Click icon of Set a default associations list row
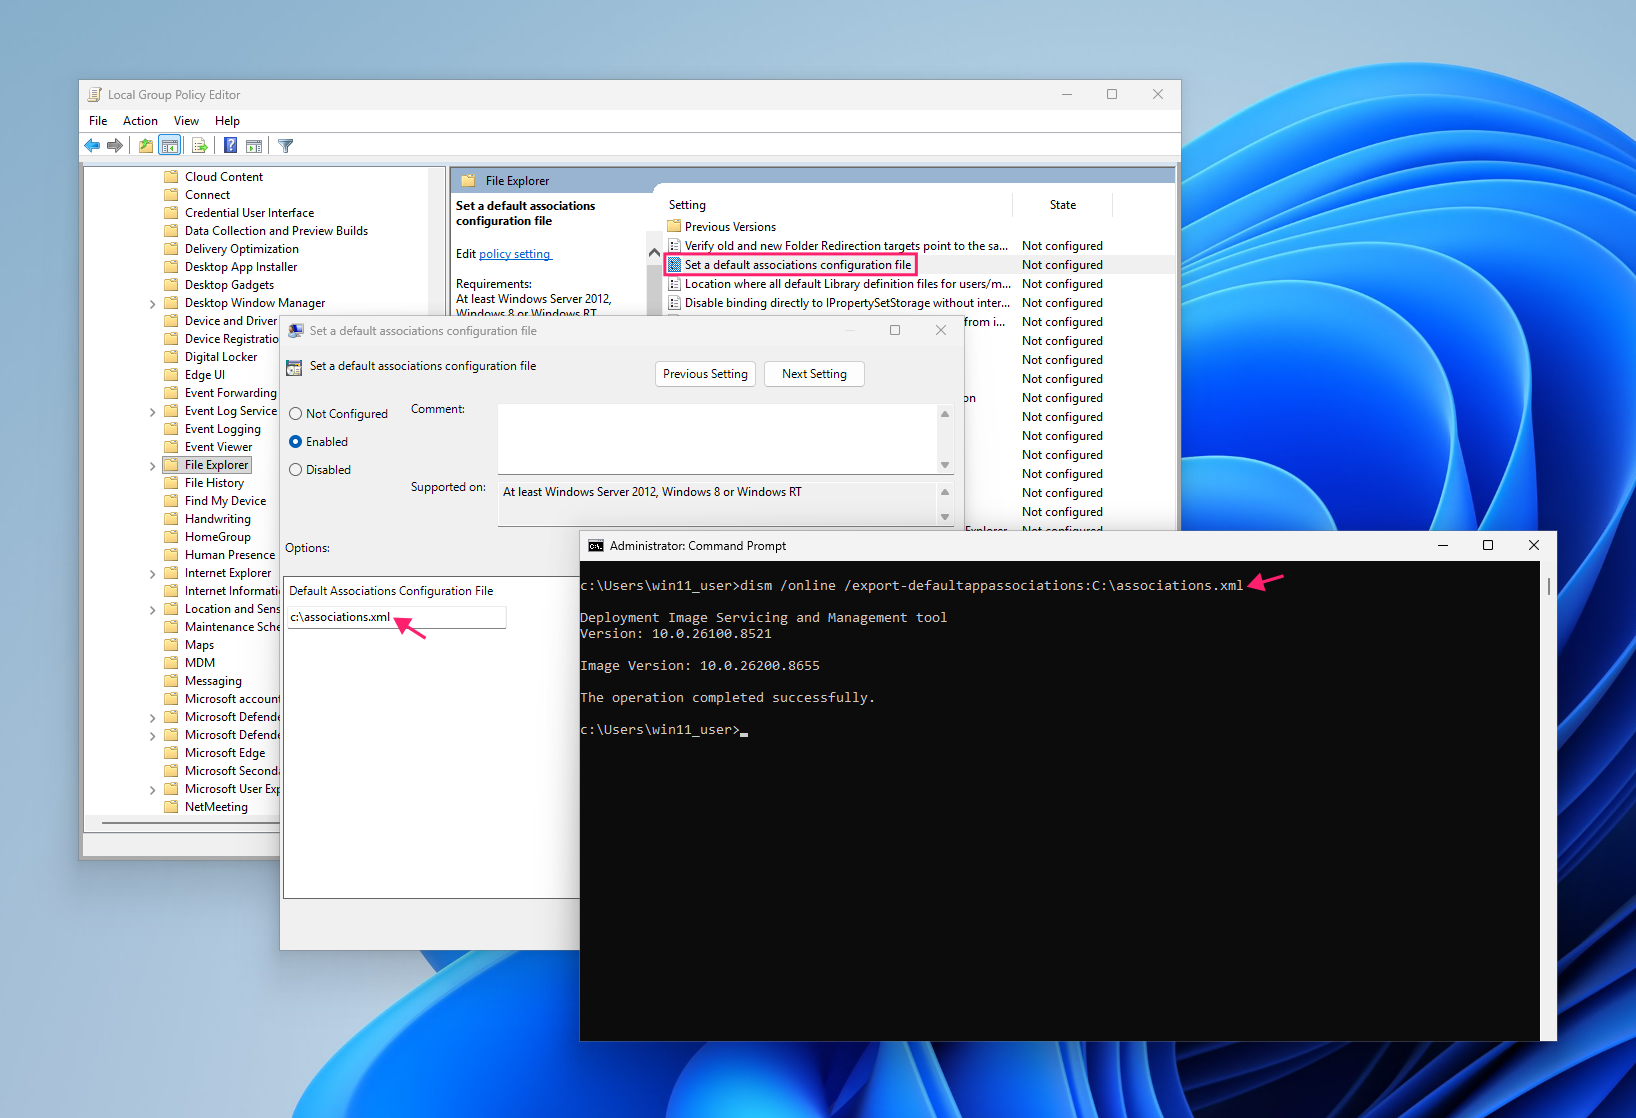 point(675,265)
